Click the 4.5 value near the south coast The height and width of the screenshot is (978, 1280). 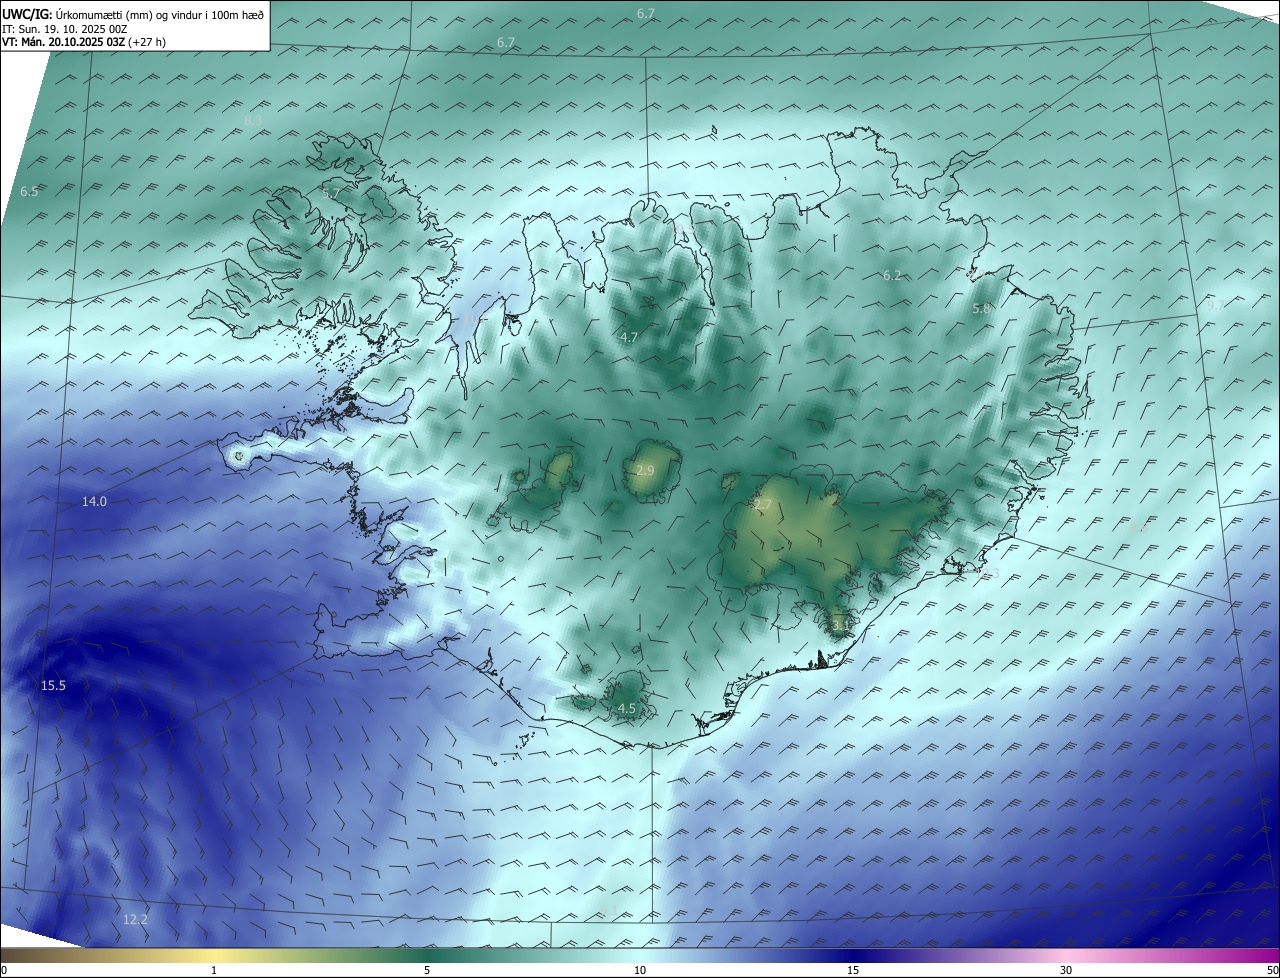[627, 709]
